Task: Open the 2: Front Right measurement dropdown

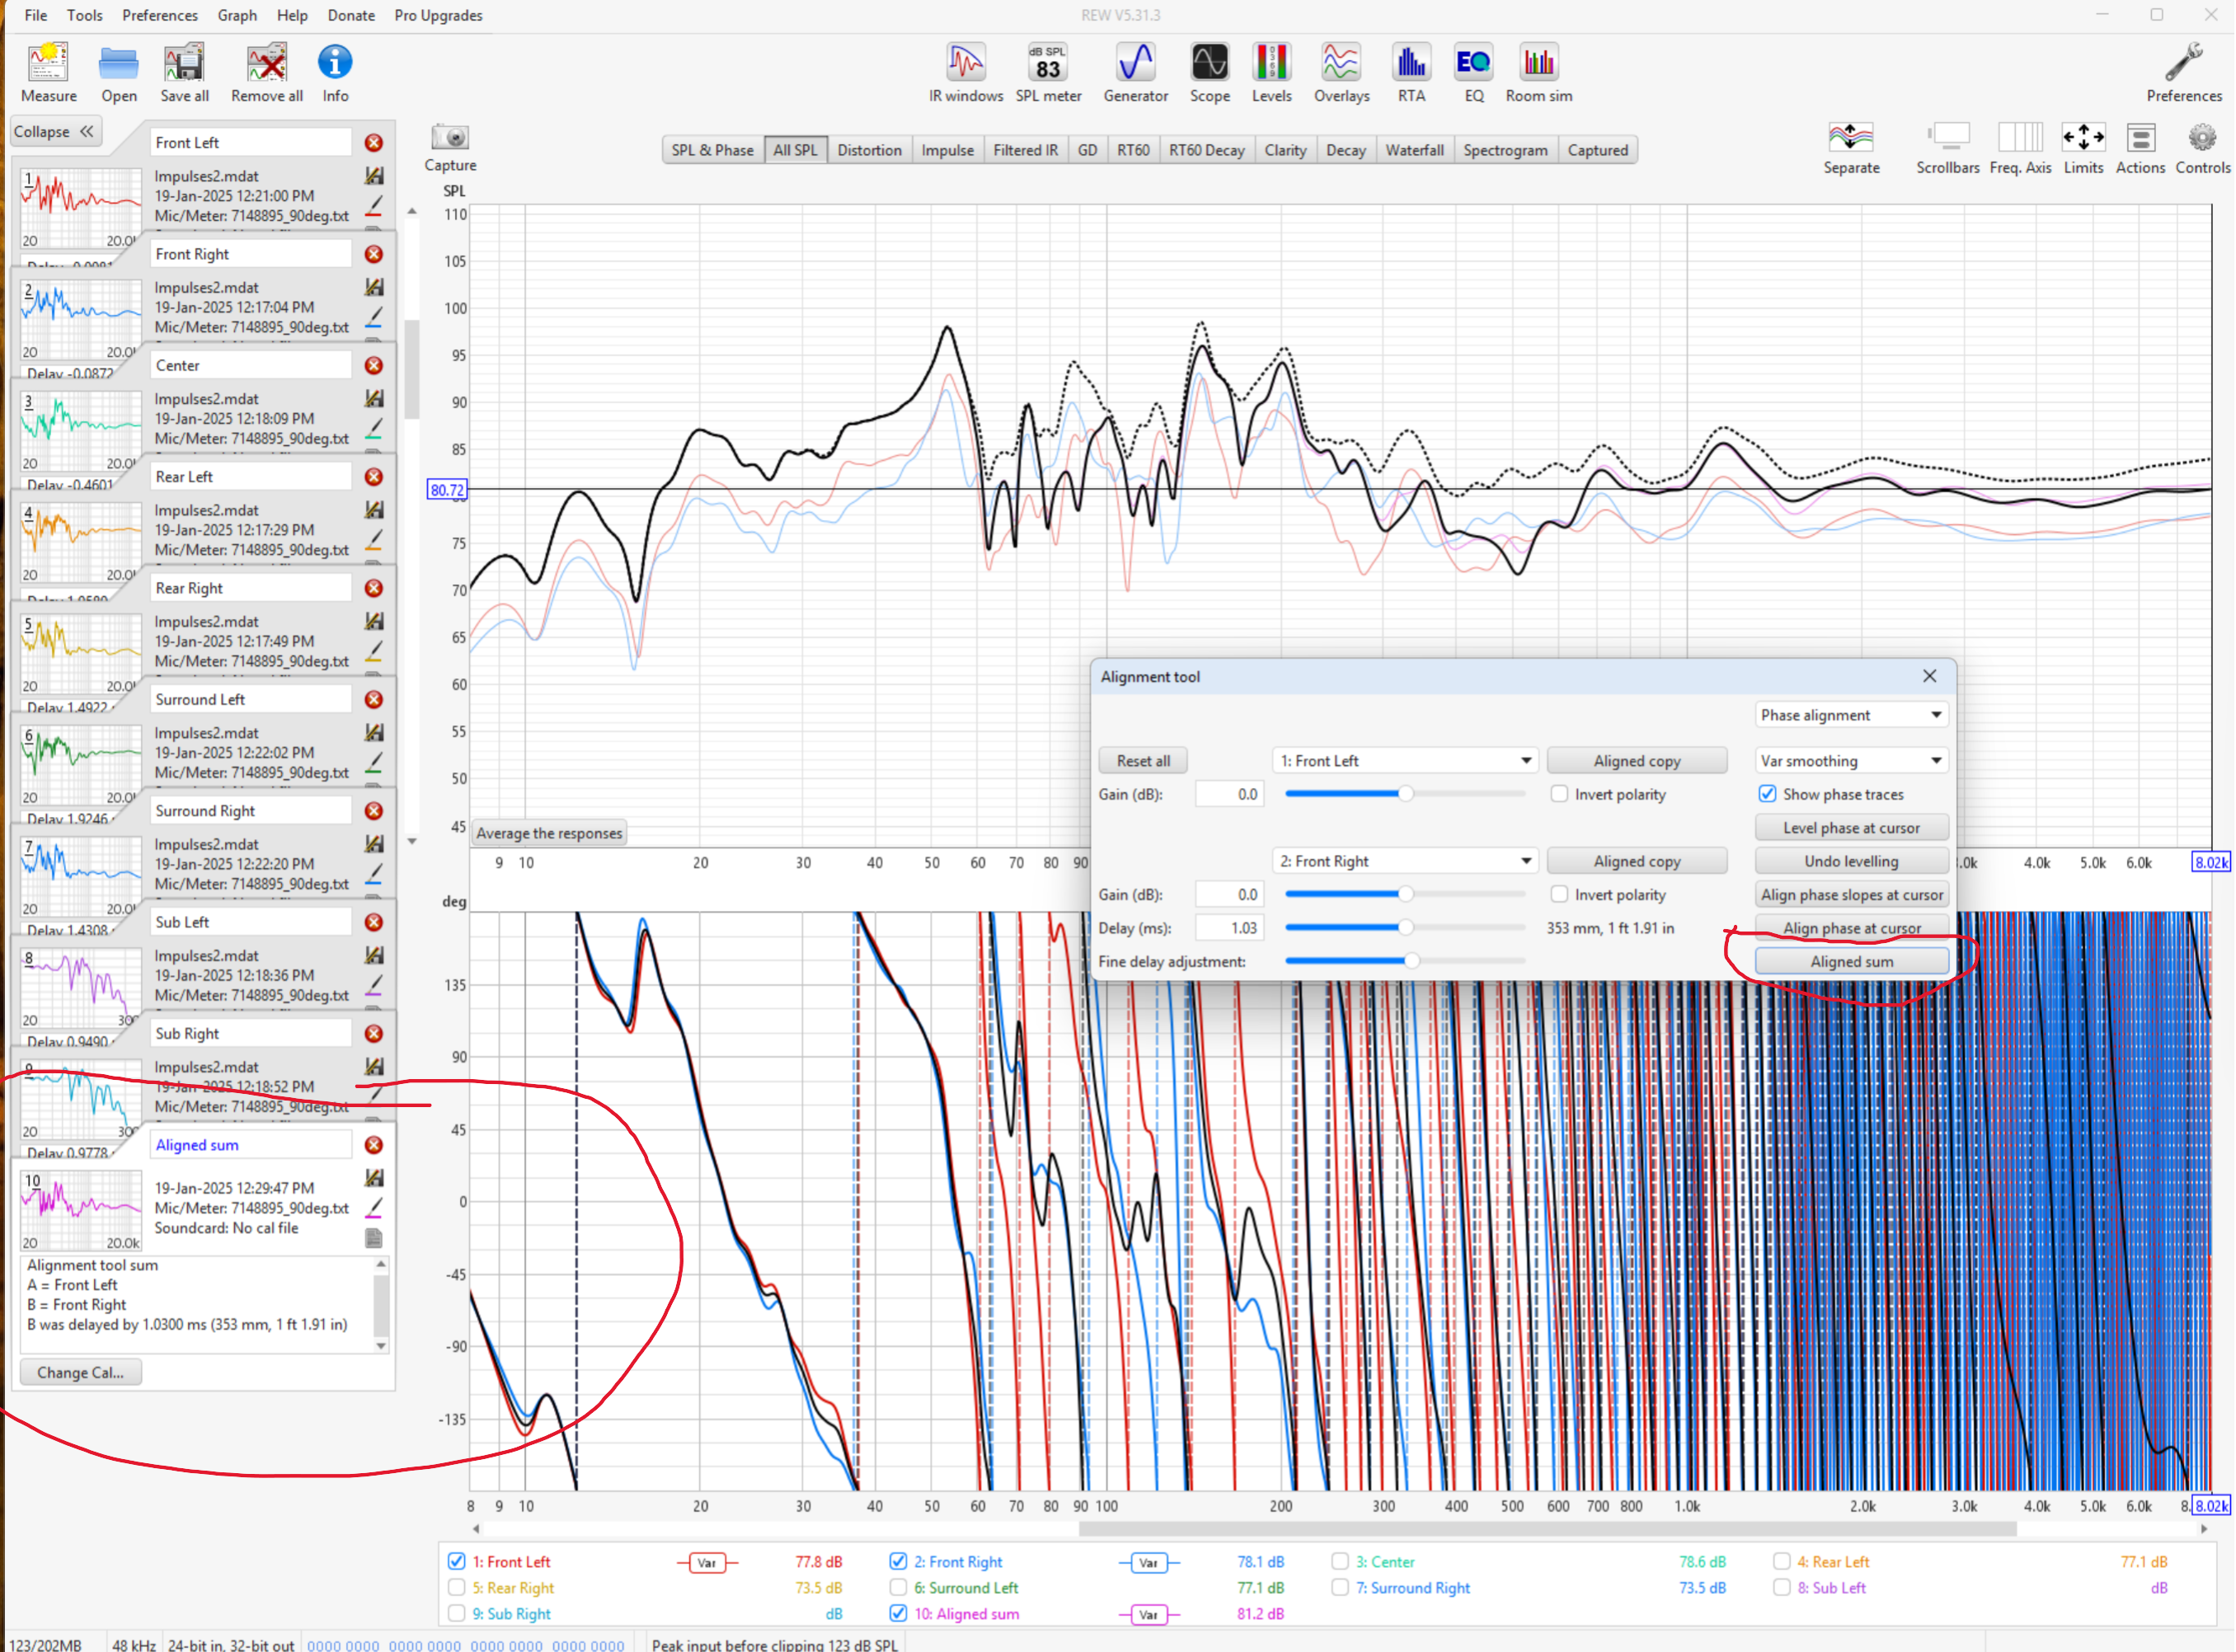Action: [1405, 861]
